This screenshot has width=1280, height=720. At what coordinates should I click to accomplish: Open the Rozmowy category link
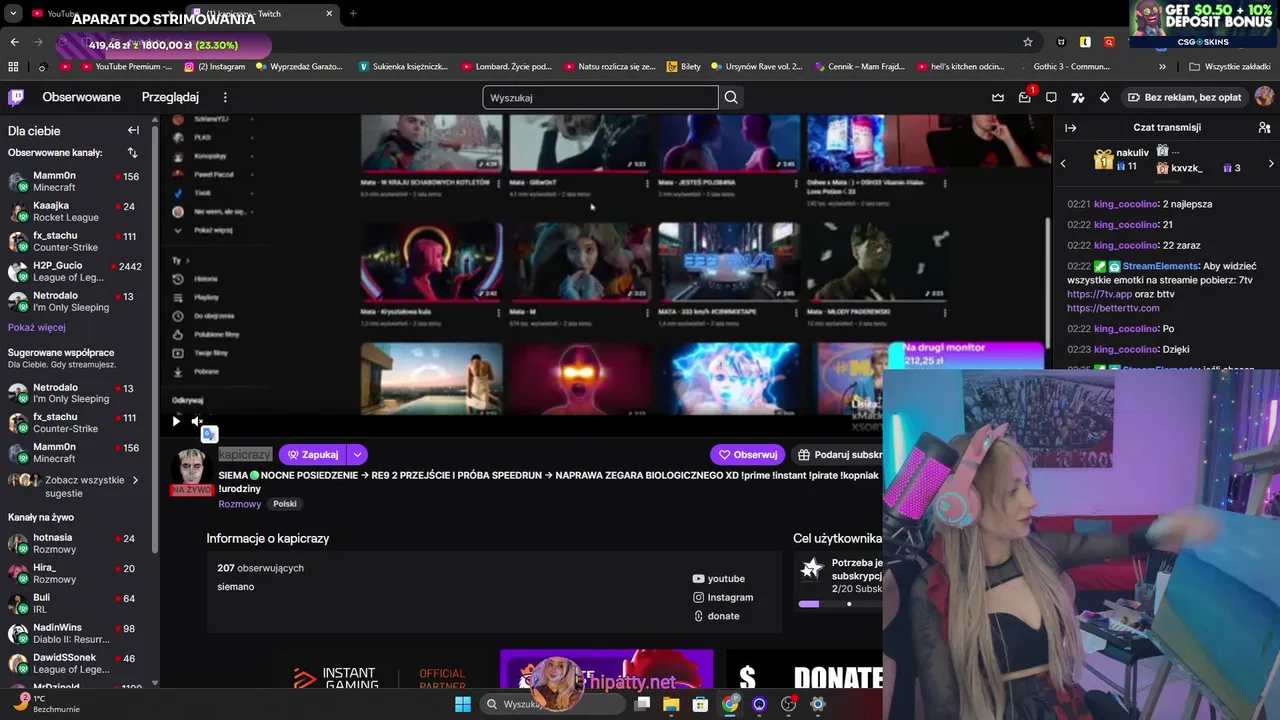pos(239,504)
